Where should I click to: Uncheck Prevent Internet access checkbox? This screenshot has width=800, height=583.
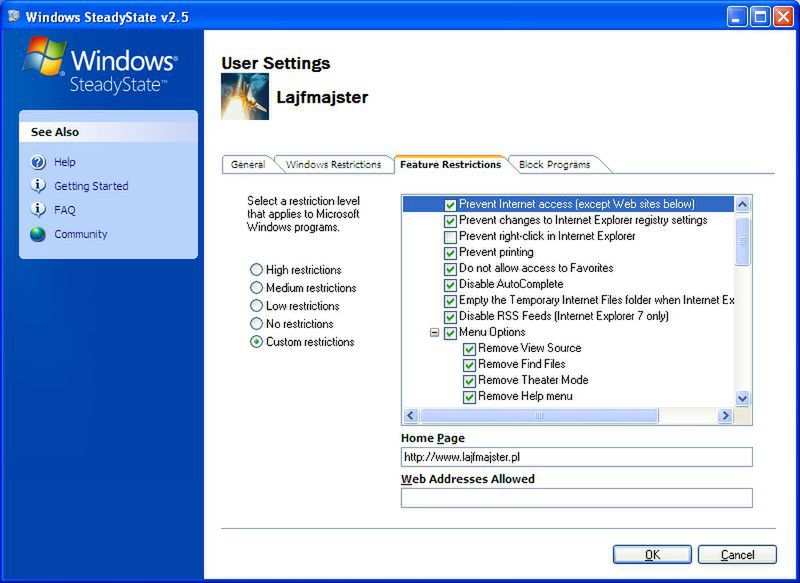[x=450, y=205]
